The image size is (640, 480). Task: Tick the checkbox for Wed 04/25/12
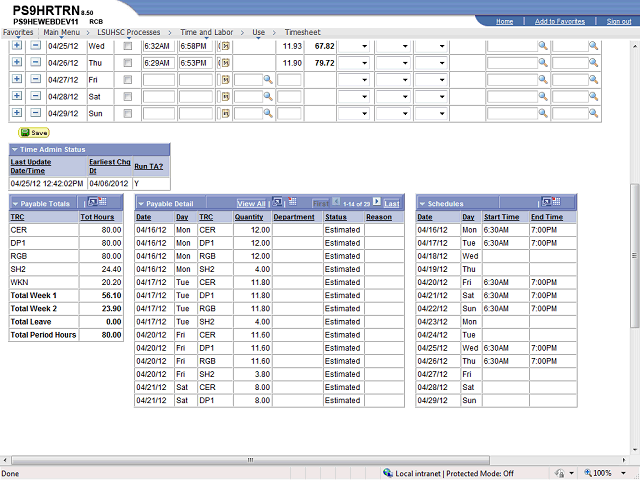point(127,46)
